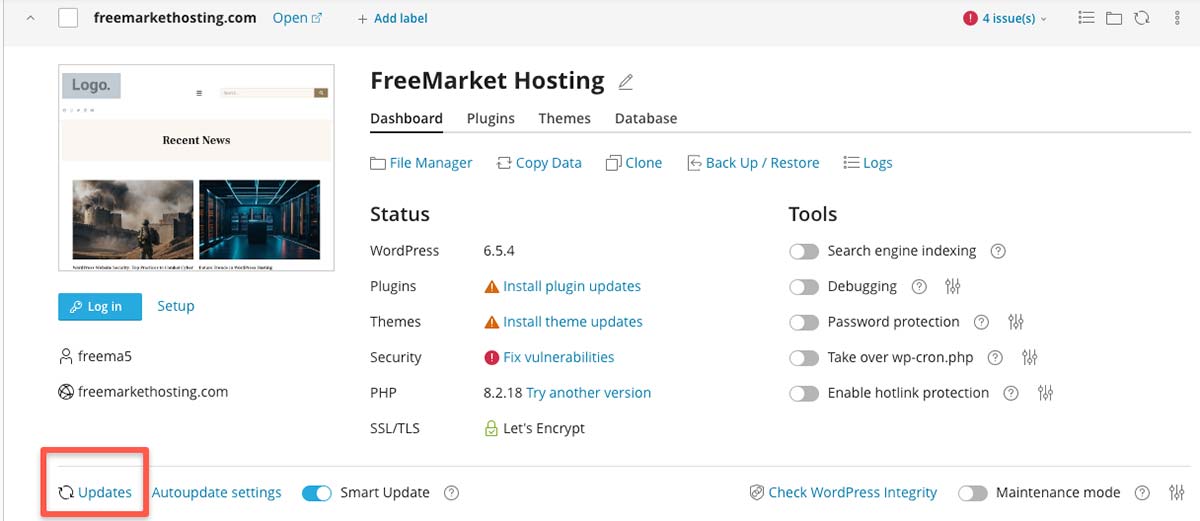
Task: Click the list icon in top-right header
Action: (x=1087, y=18)
